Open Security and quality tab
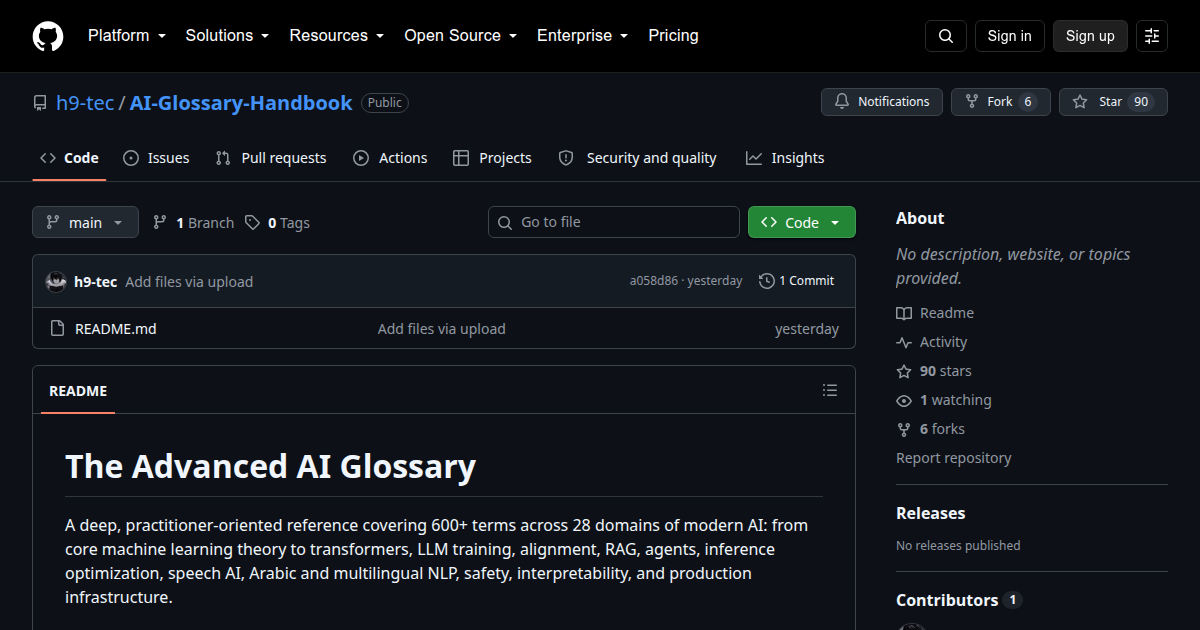 [x=638, y=158]
